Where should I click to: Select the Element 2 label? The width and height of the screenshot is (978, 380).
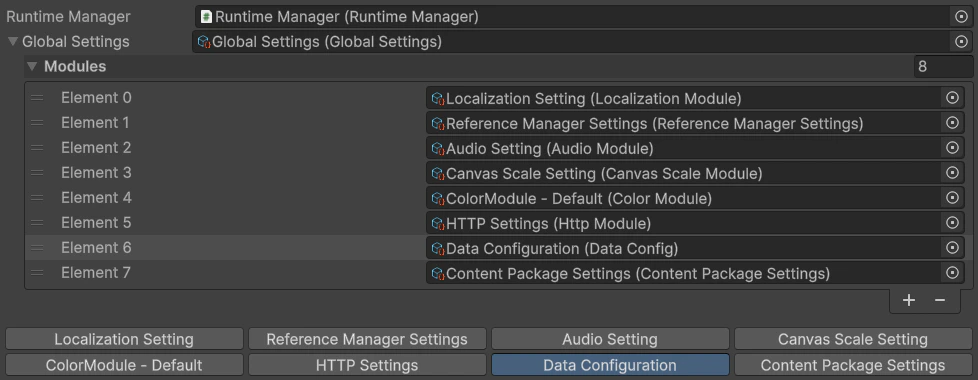coord(96,148)
